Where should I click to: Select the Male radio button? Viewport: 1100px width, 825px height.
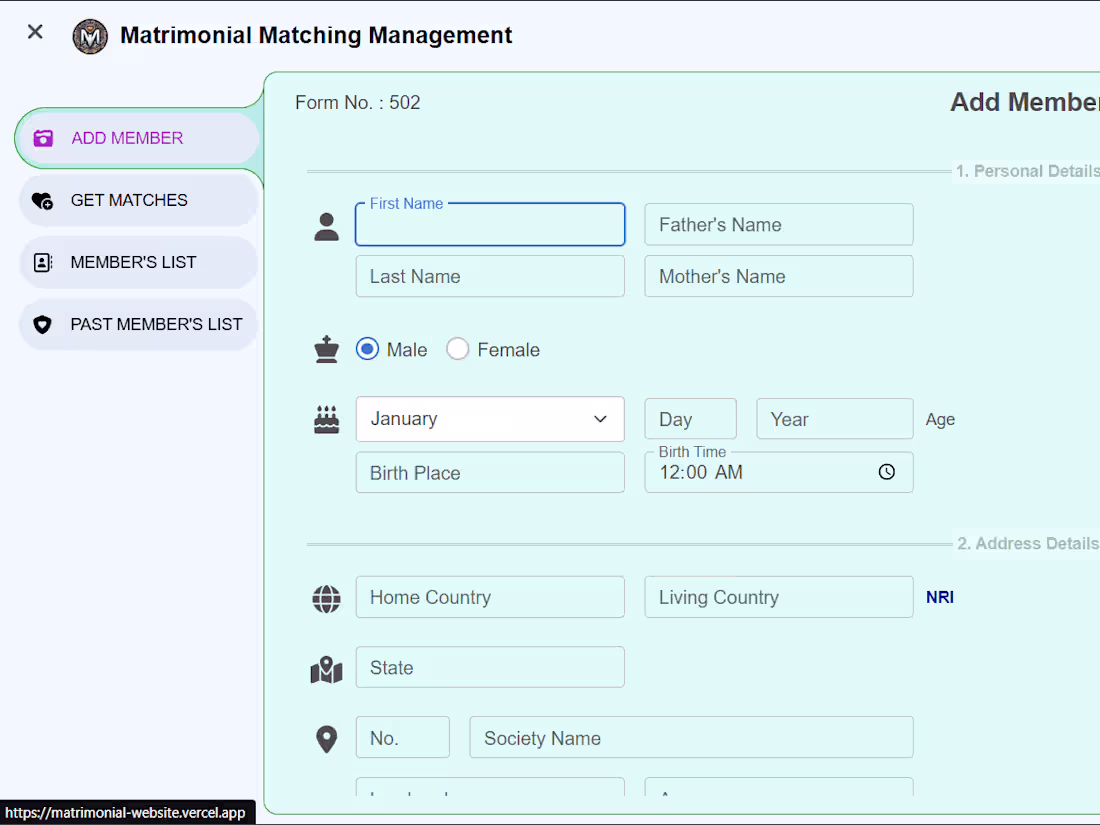pos(367,349)
